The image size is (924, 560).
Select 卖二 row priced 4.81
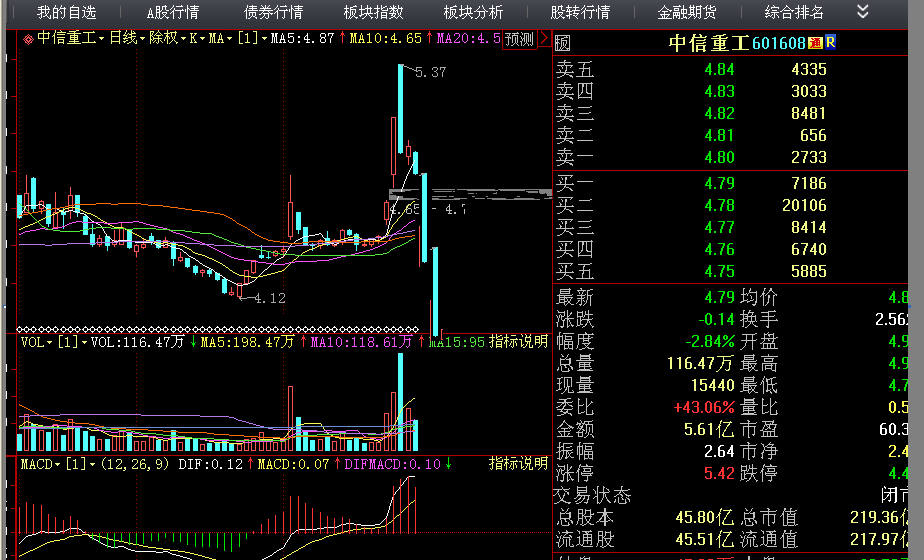(730, 136)
